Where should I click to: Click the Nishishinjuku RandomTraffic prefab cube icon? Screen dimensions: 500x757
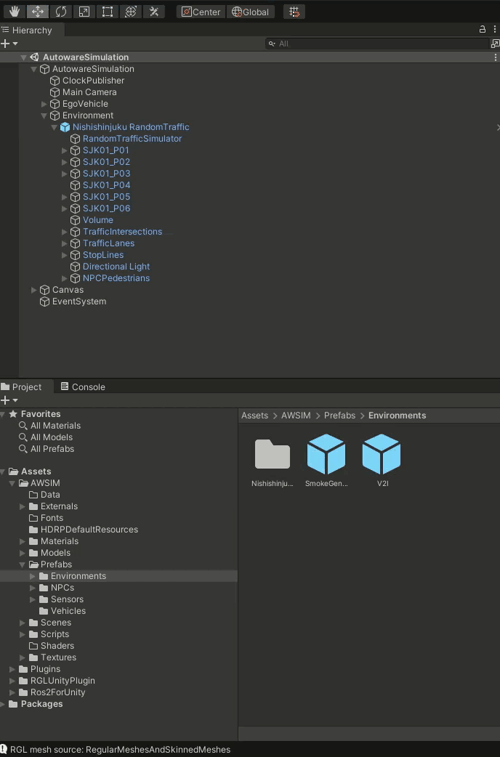pos(65,127)
